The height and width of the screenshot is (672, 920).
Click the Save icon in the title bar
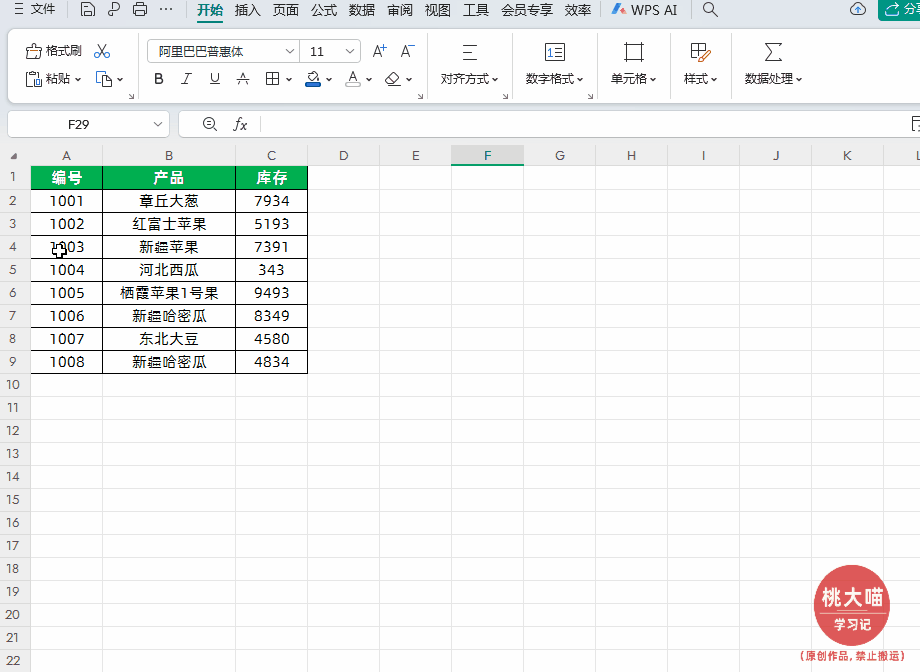pyautogui.click(x=87, y=9)
